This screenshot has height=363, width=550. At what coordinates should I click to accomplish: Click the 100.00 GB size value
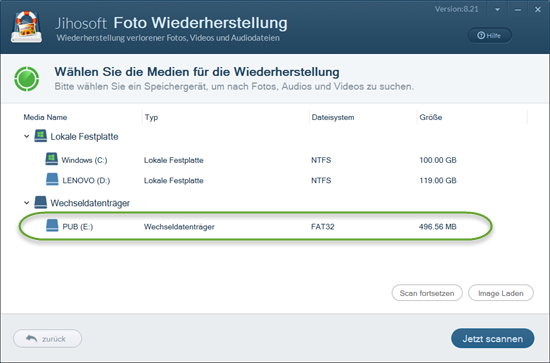[438, 160]
